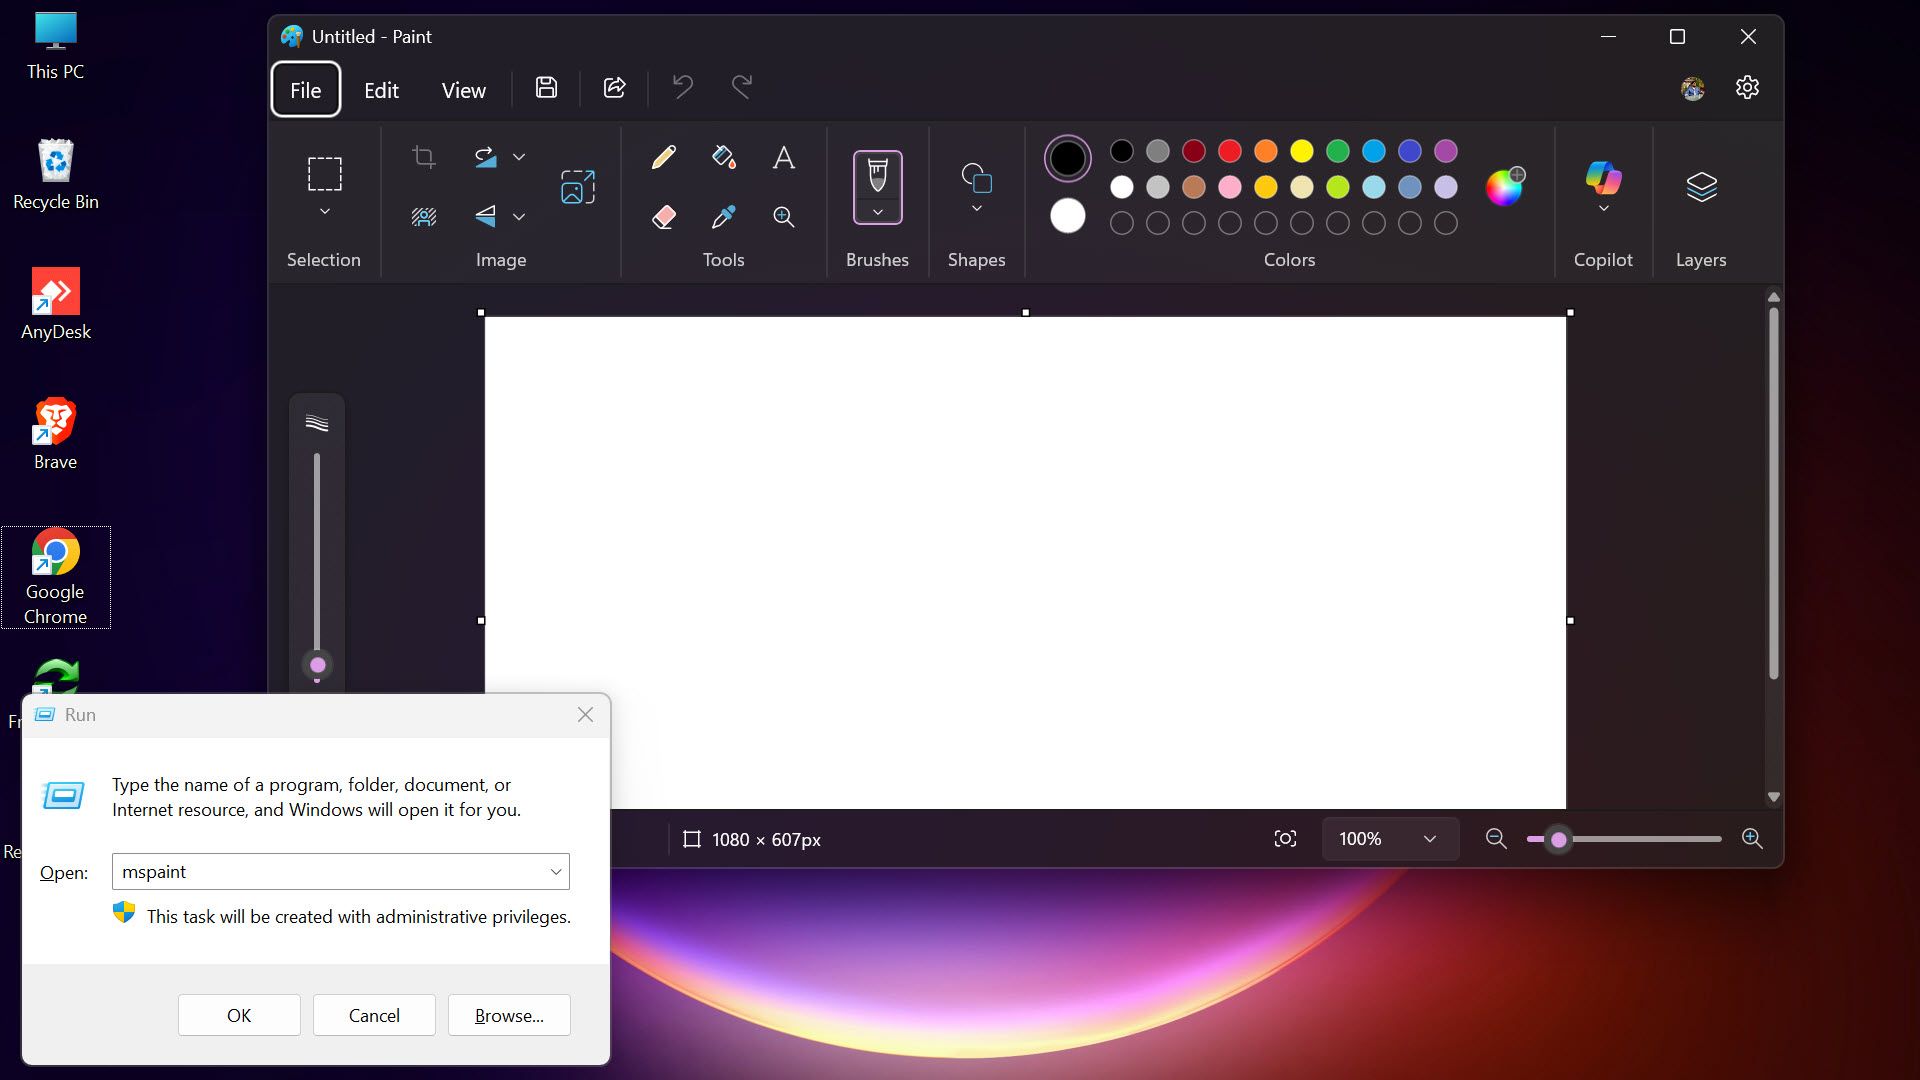Click the fit to window icon
The image size is (1920, 1080).
[x=1285, y=839]
